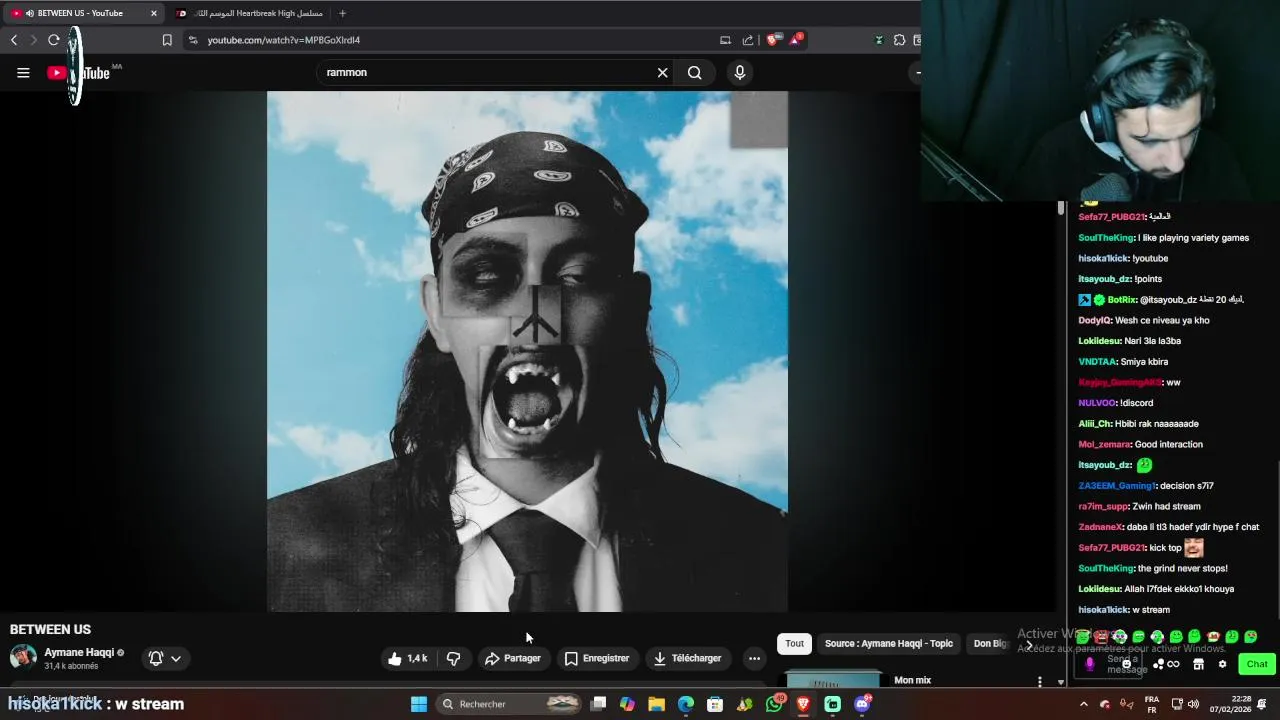
Task: Like the video (1,4 k)
Action: [x=408, y=658]
